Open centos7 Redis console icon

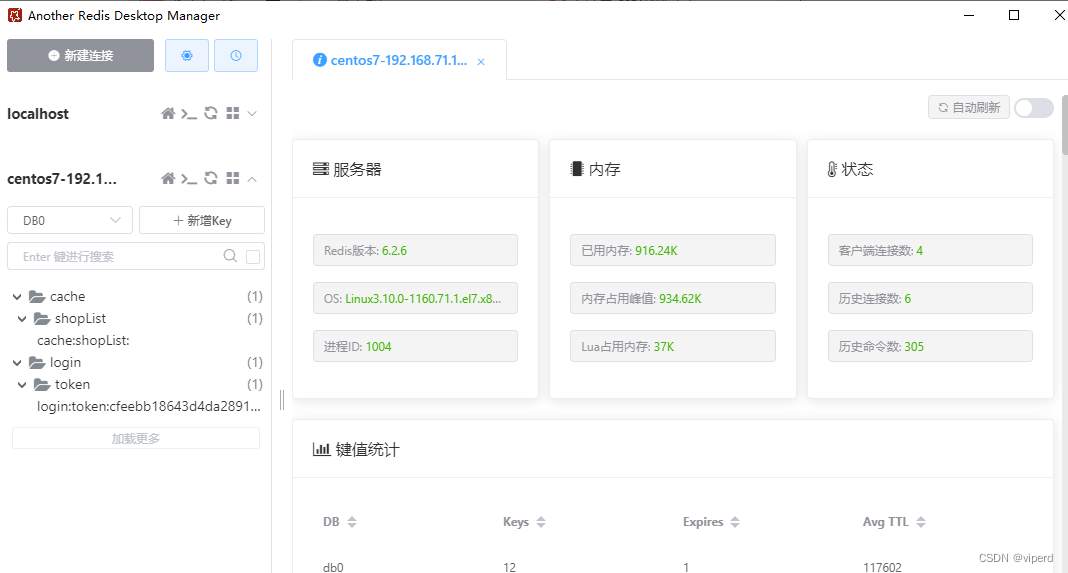[x=189, y=179]
